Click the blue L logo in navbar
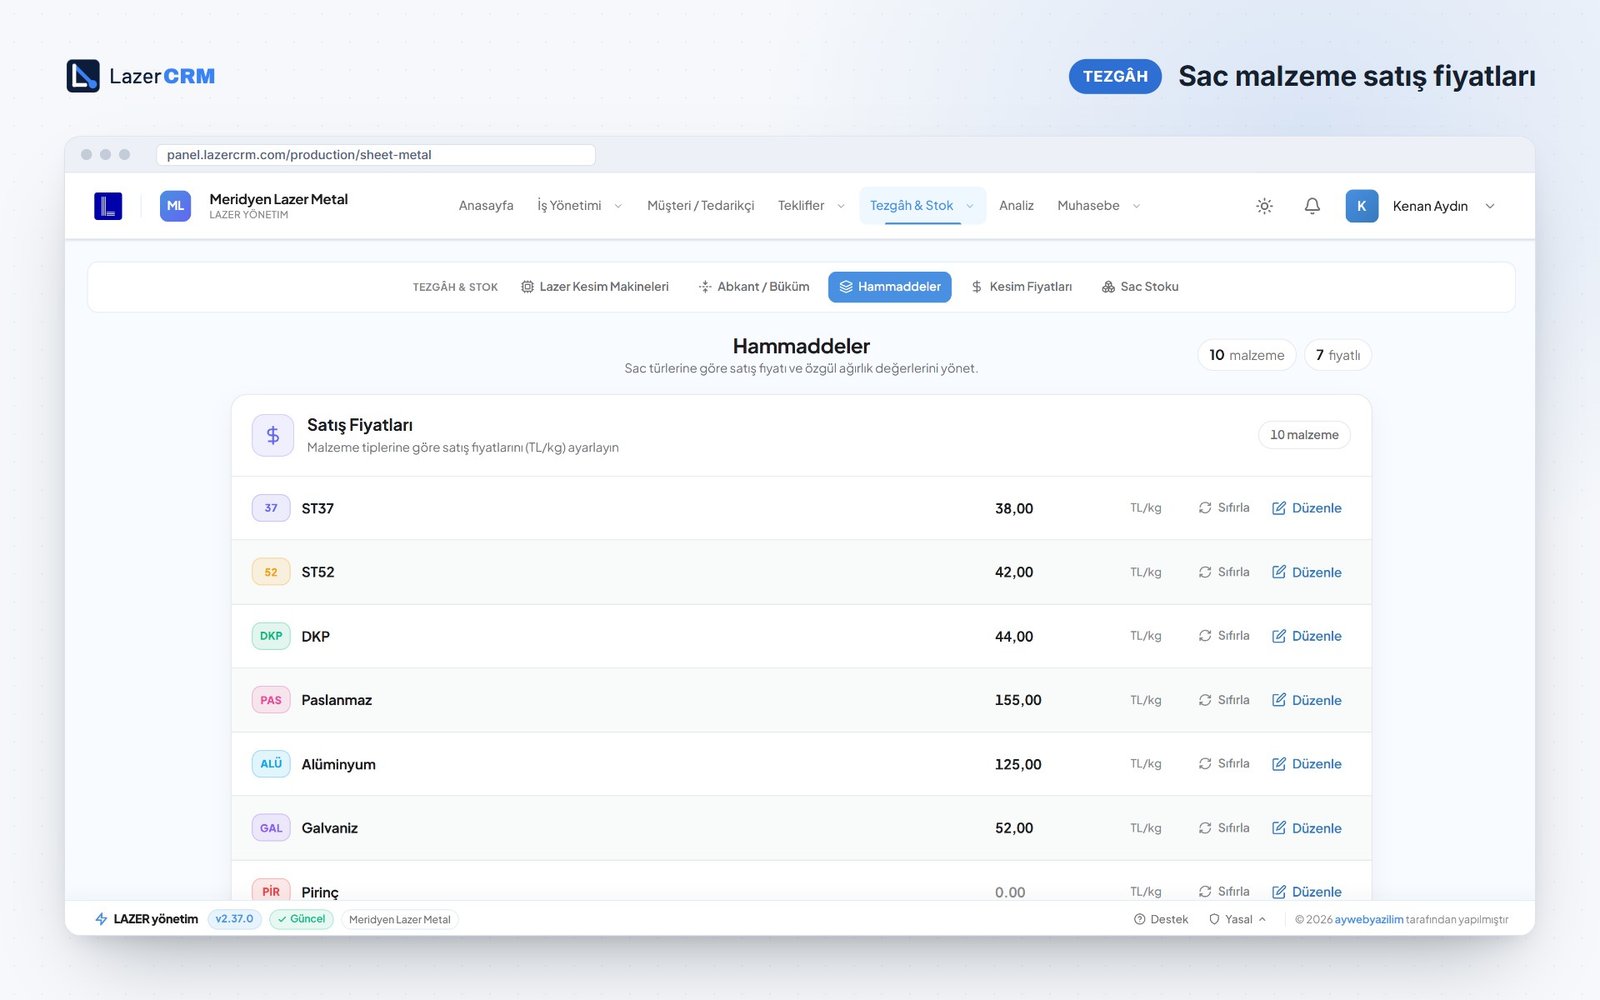Screen dimensions: 1600x1000 108,206
